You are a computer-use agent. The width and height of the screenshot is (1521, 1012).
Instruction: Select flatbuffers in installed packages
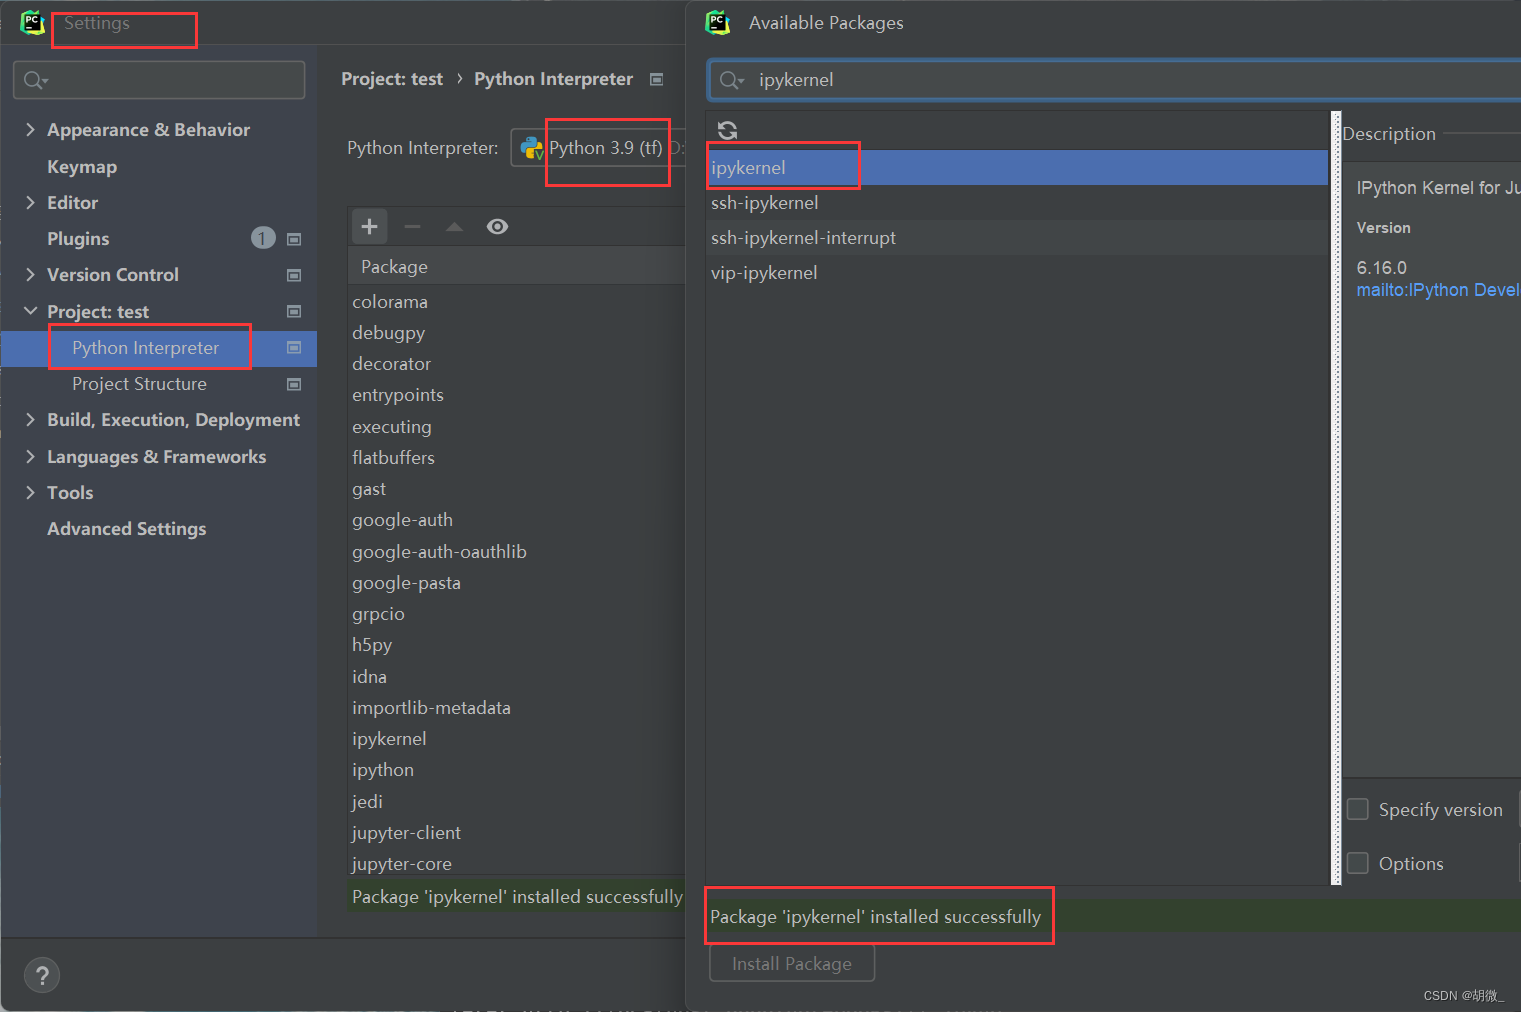click(516, 458)
